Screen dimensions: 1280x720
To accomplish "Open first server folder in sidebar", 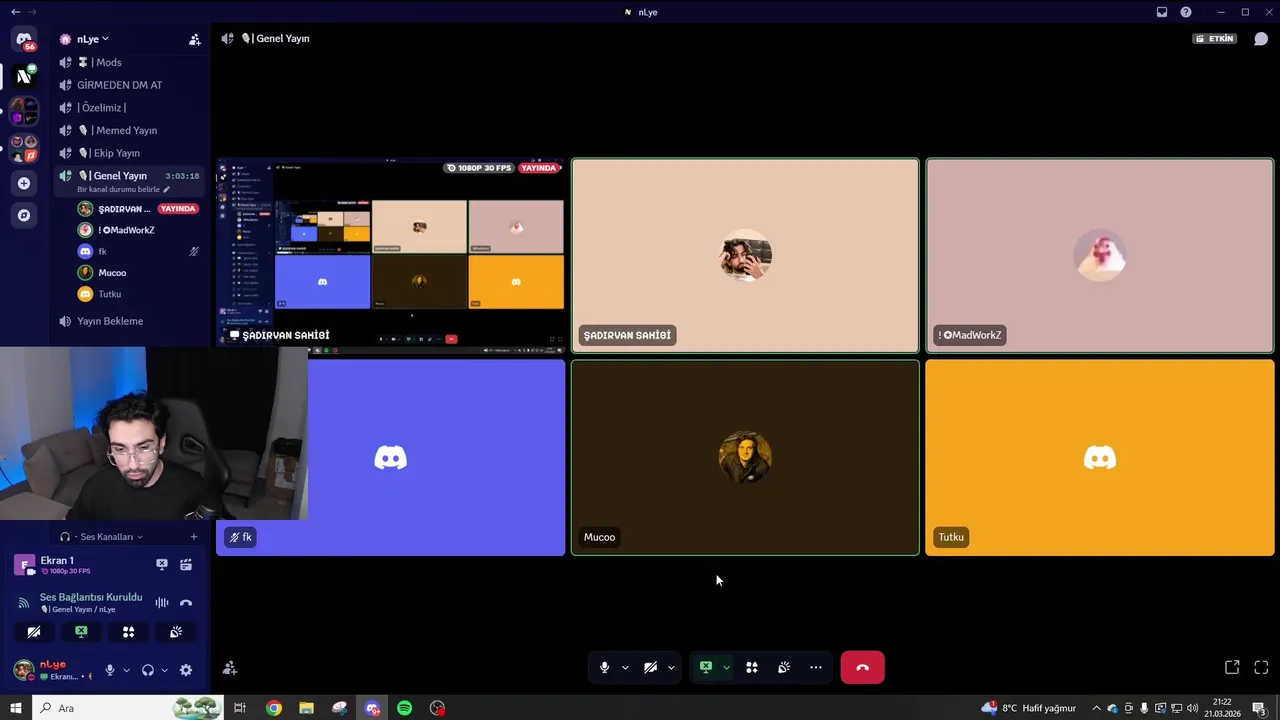I will pyautogui.click(x=24, y=110).
